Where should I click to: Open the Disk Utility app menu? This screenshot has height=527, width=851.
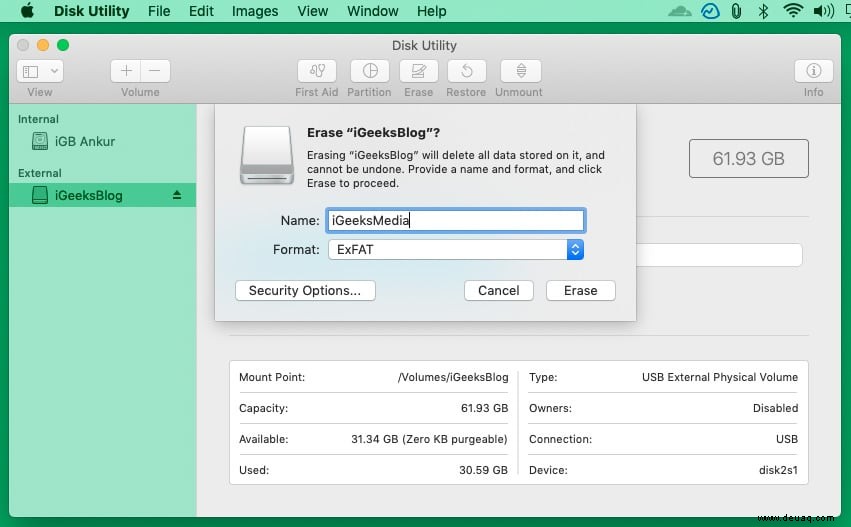coord(91,11)
